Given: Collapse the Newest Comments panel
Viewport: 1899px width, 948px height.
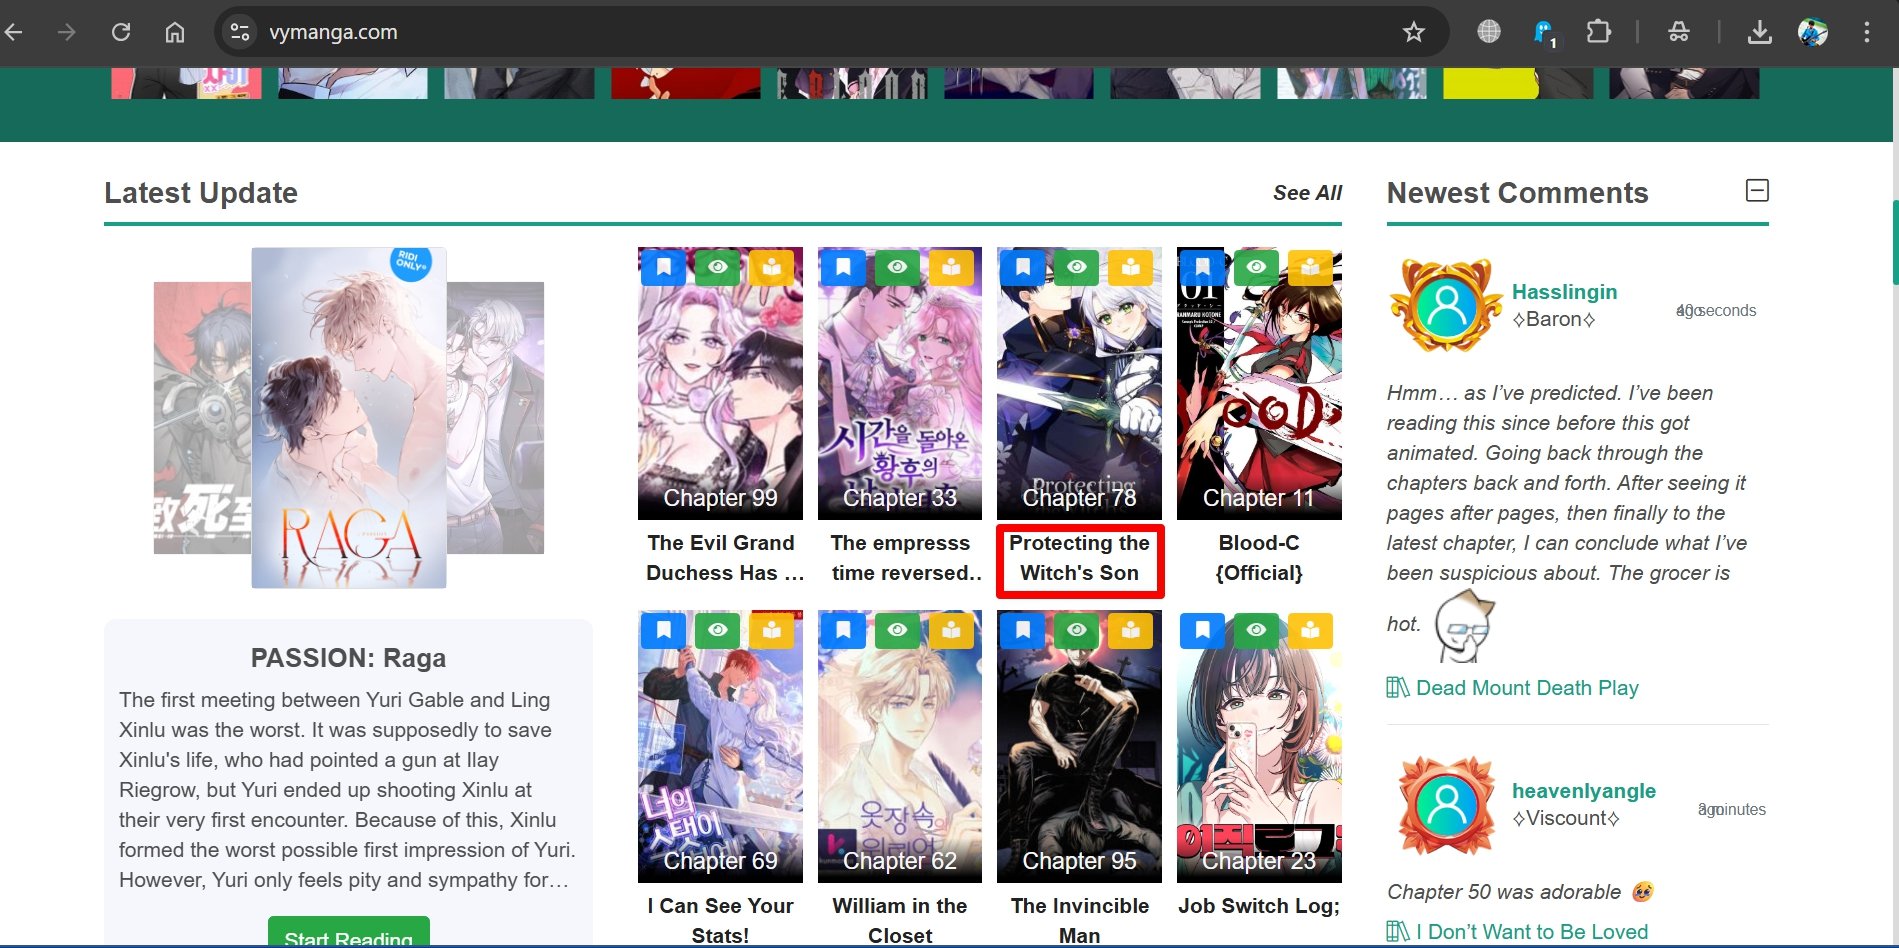Looking at the screenshot, I should click(x=1757, y=190).
